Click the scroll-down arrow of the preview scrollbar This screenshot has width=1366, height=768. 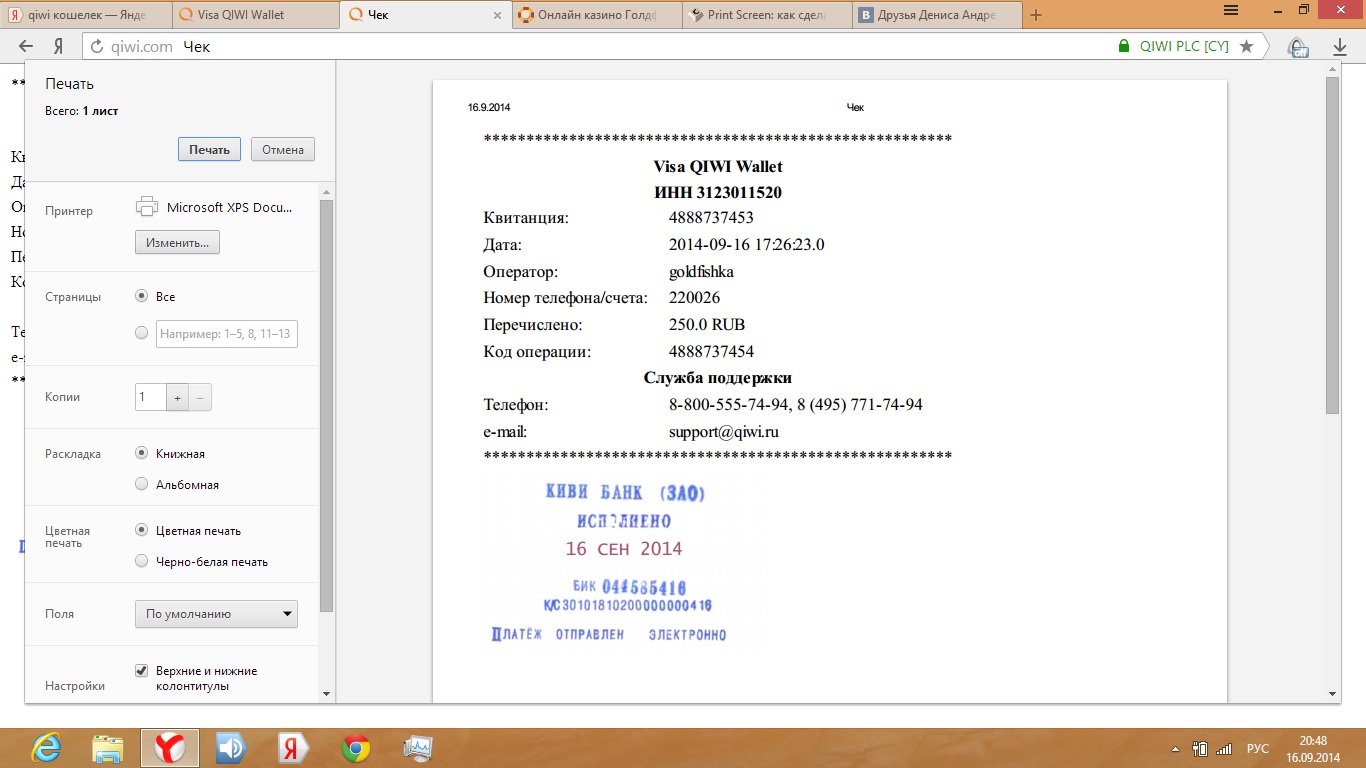coord(1332,694)
